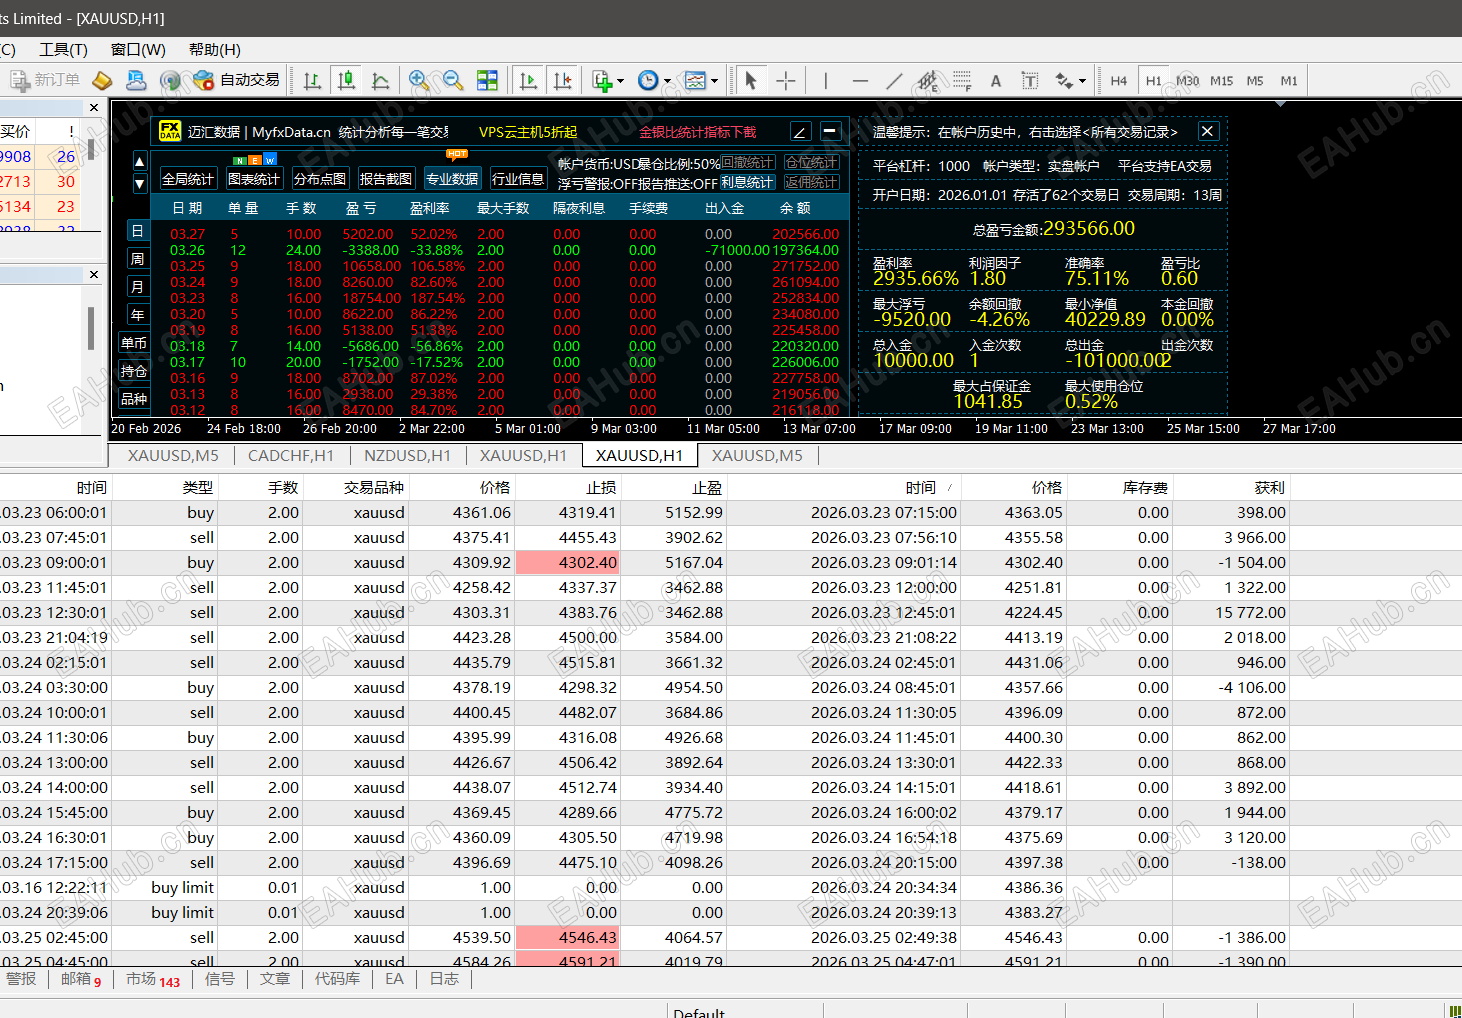Toggle the chart auto-scroll icon

click(x=529, y=81)
